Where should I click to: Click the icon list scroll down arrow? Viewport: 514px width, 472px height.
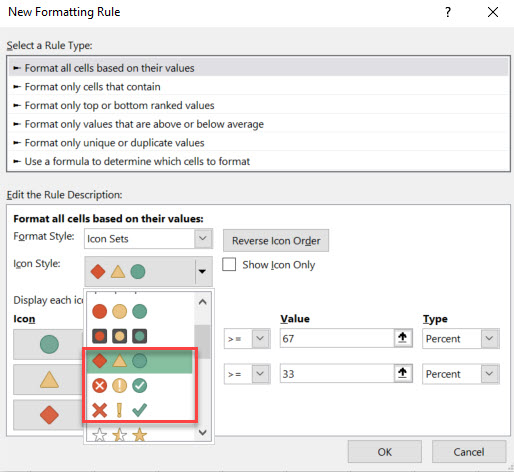click(203, 432)
